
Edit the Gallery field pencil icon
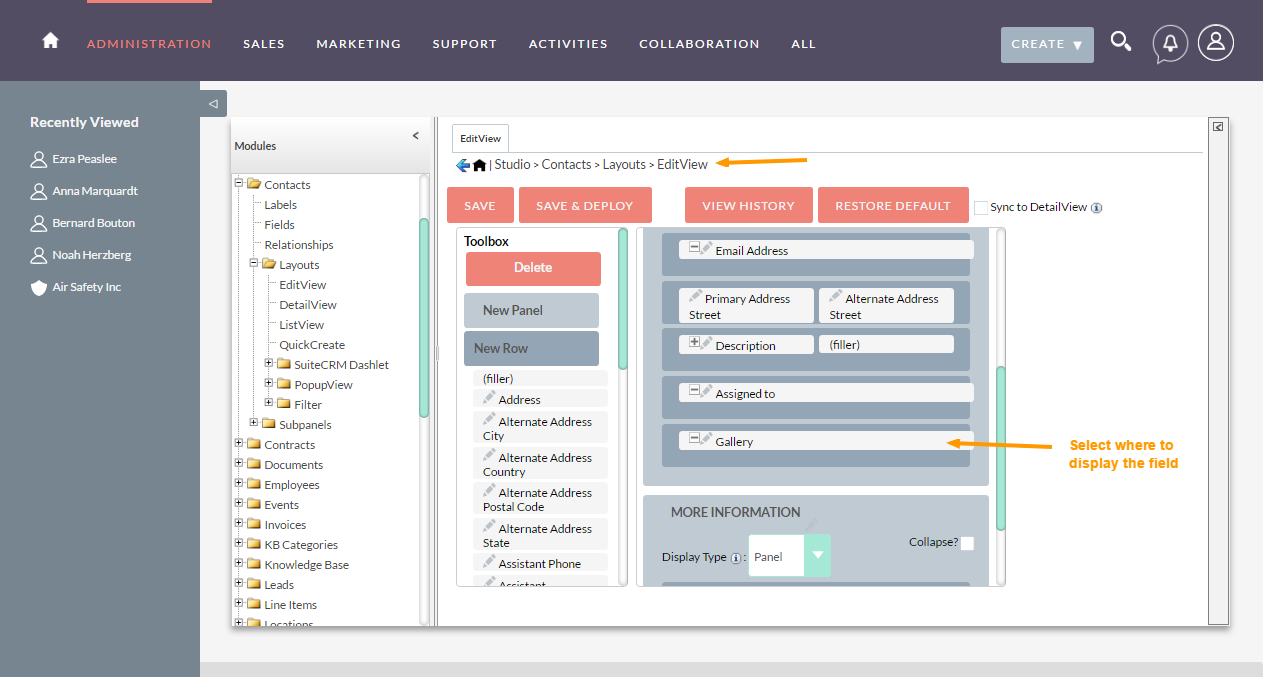706,439
